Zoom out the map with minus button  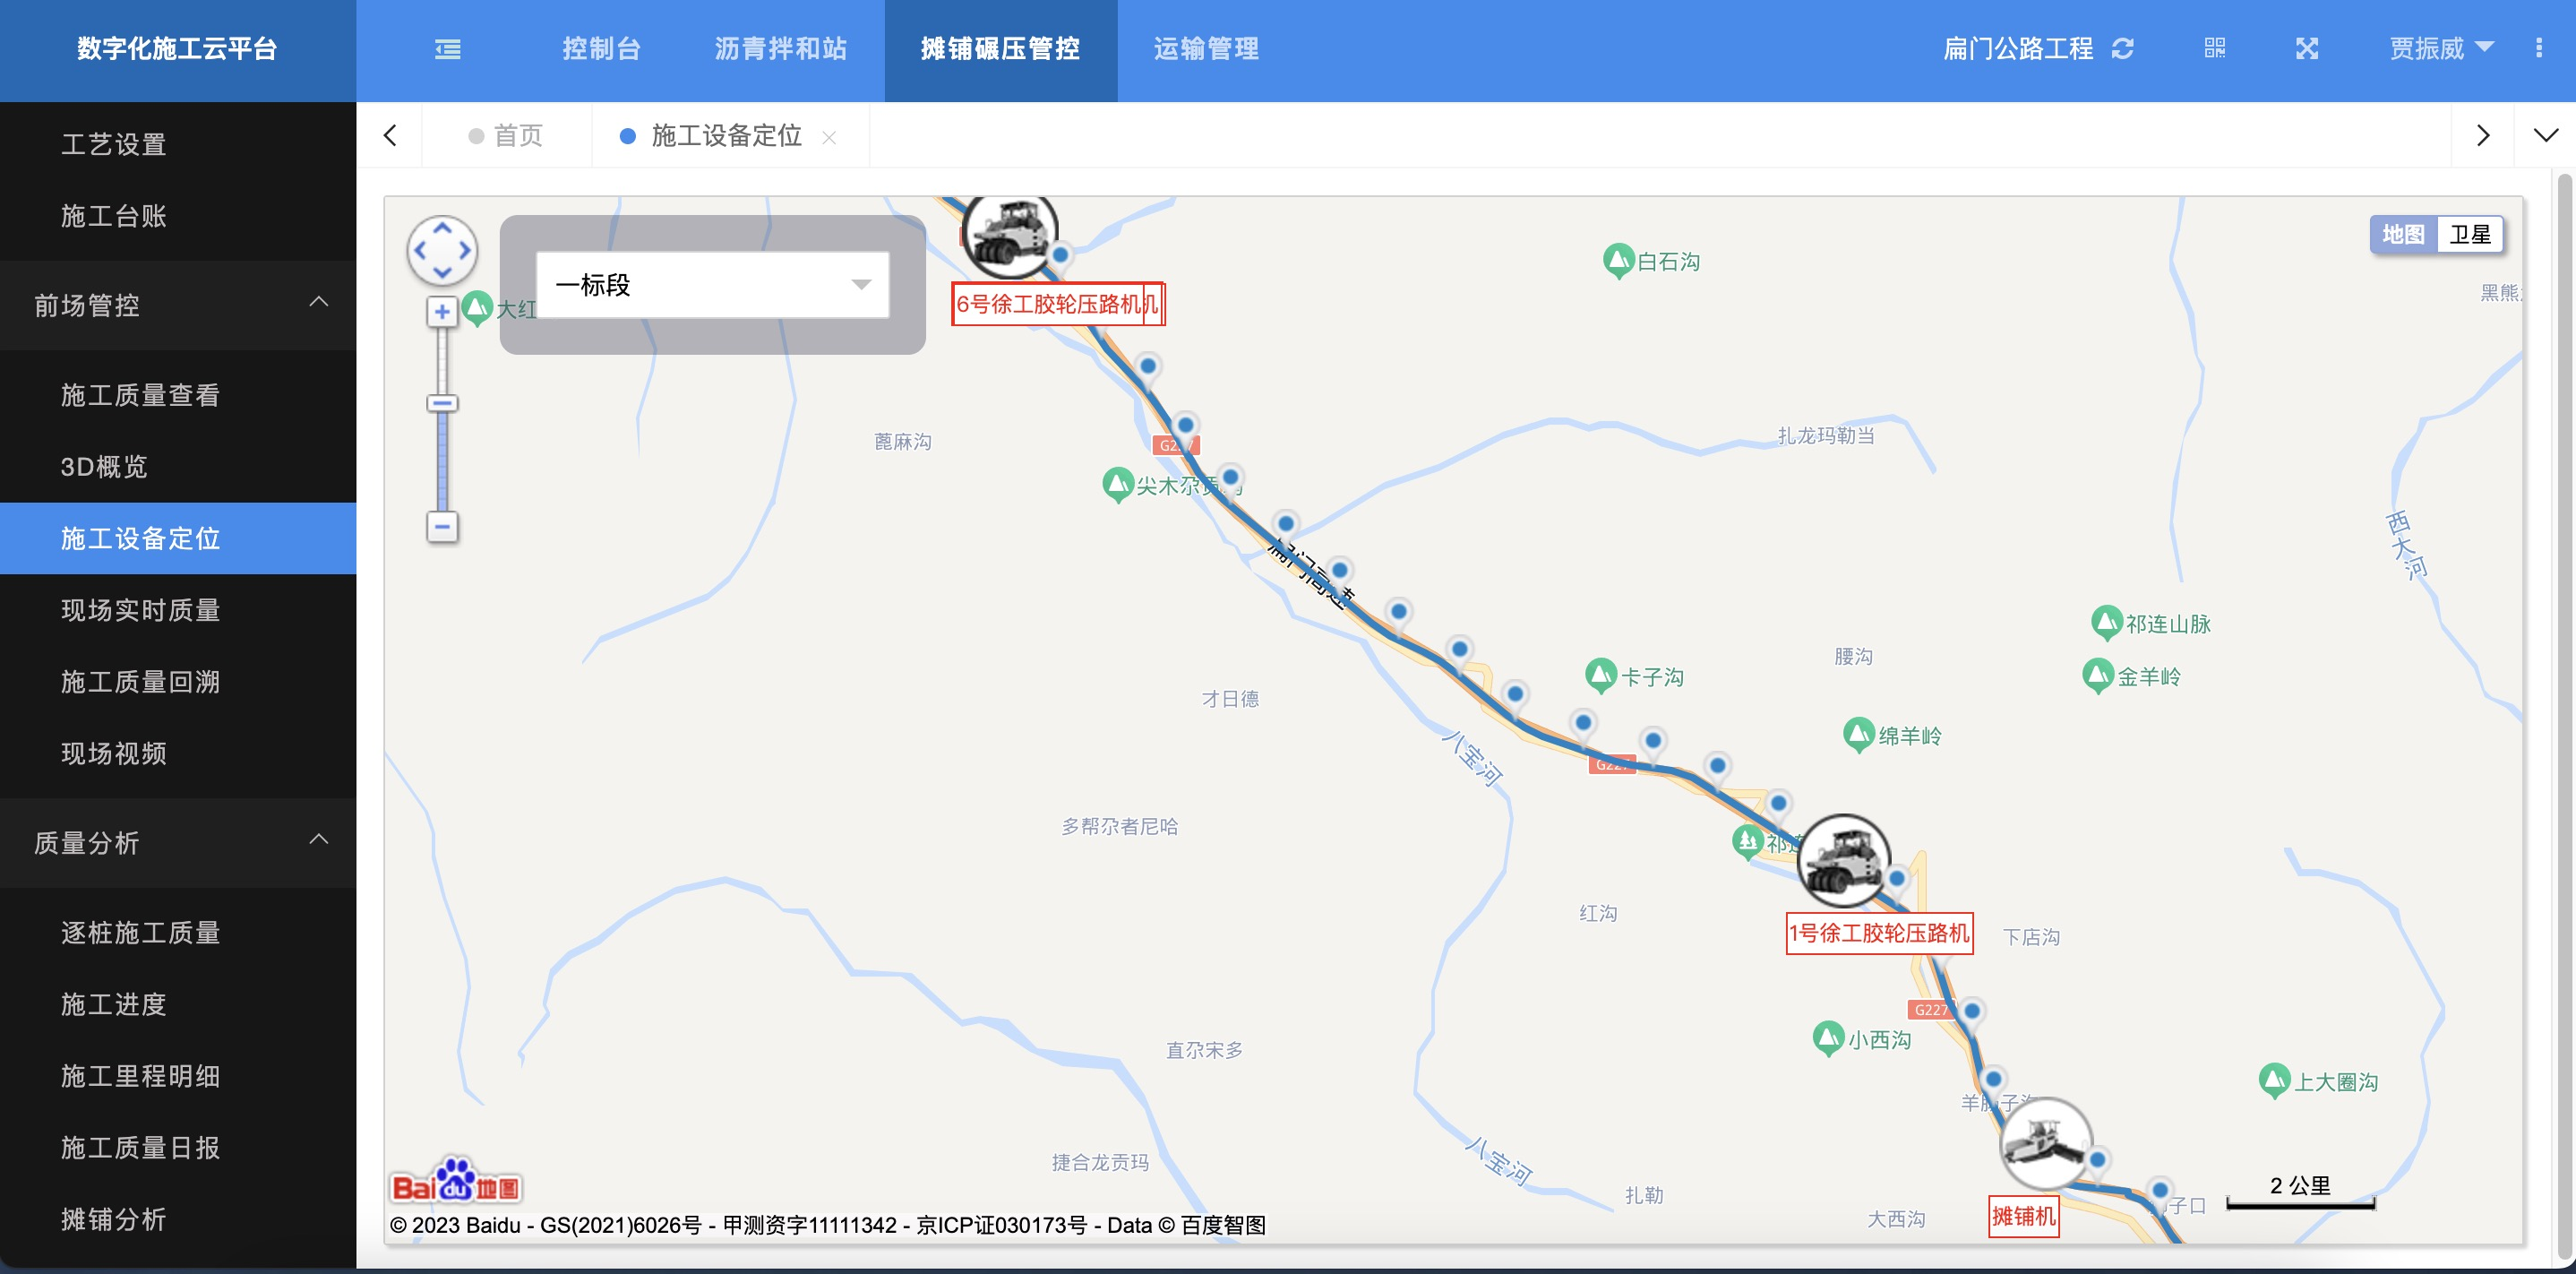point(442,527)
